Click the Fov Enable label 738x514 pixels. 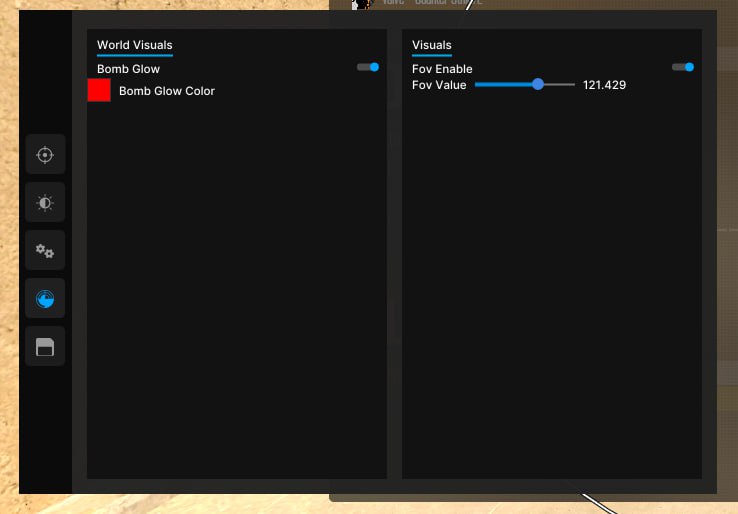[x=442, y=69]
